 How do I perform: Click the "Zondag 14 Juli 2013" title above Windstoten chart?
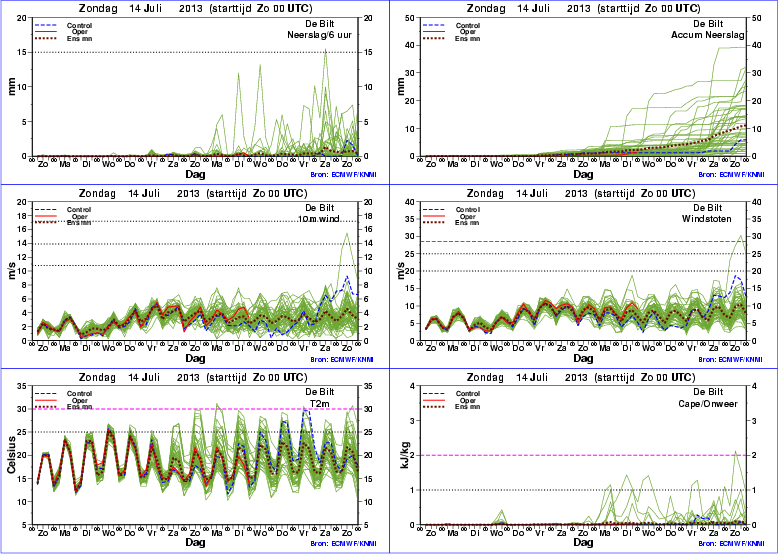click(525, 193)
